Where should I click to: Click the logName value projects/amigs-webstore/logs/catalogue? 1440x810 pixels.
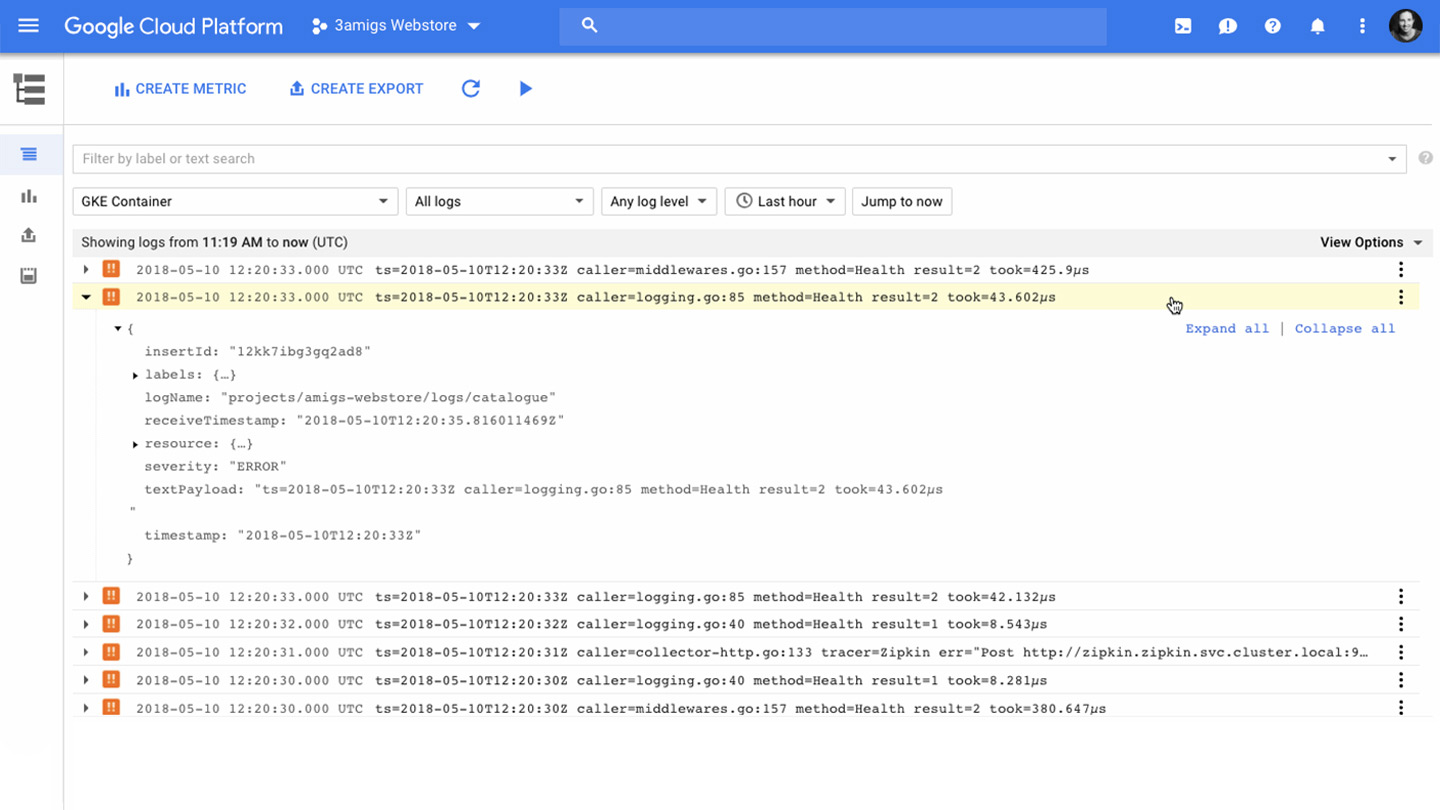[388, 398]
